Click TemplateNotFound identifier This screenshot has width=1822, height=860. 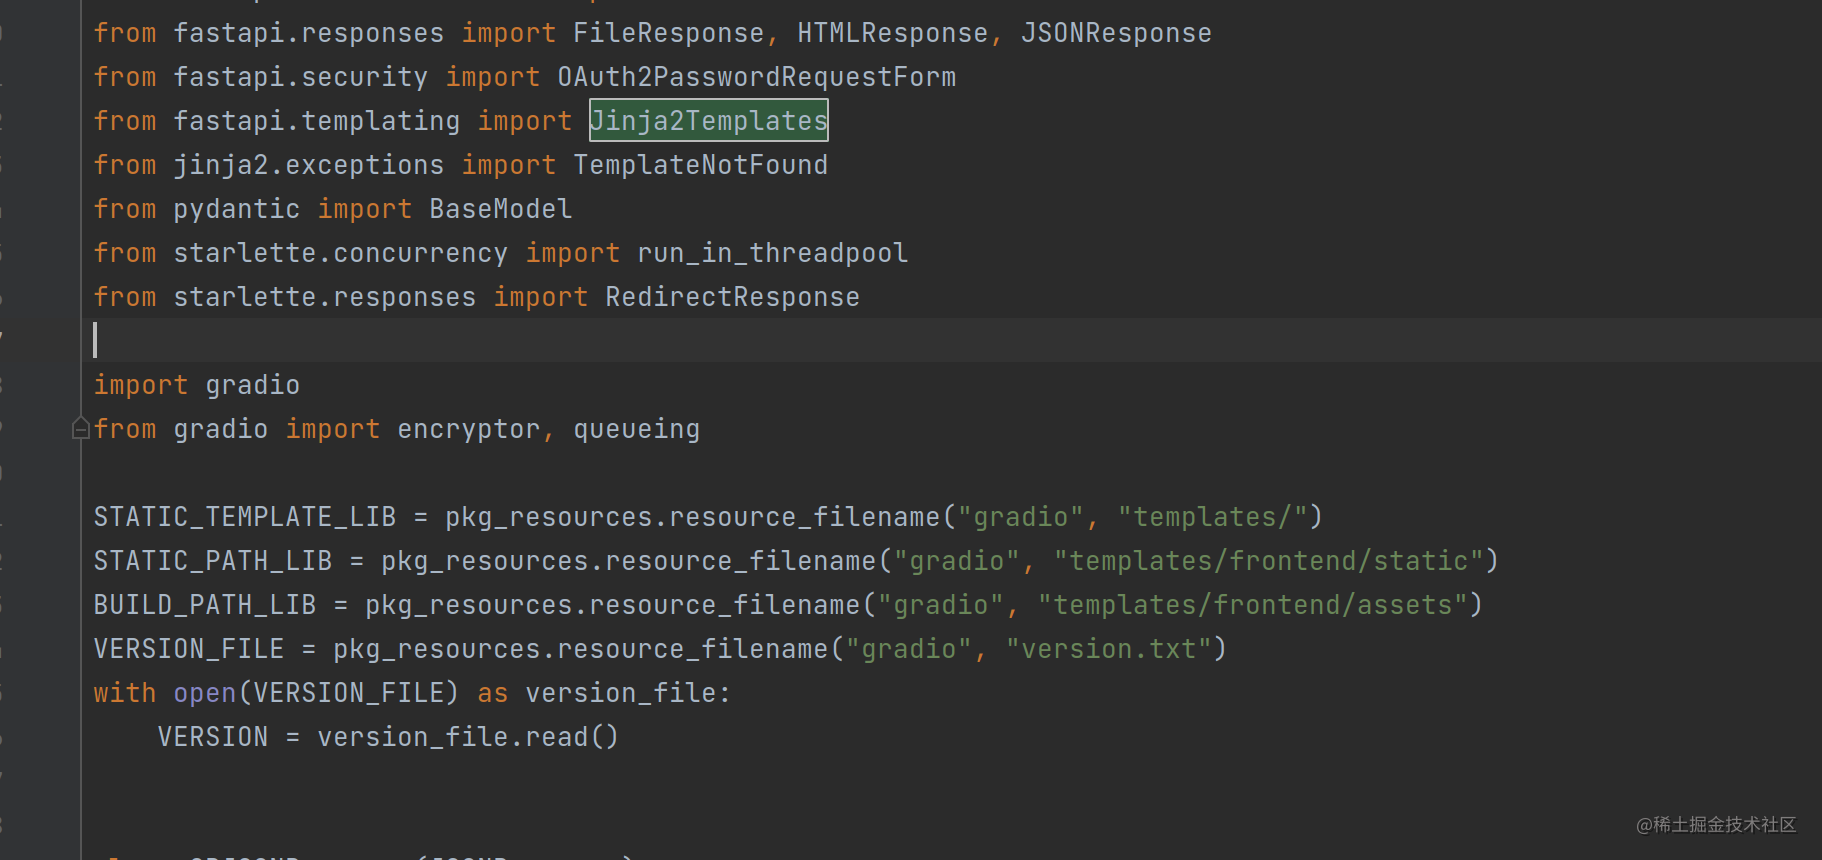pyautogui.click(x=701, y=165)
